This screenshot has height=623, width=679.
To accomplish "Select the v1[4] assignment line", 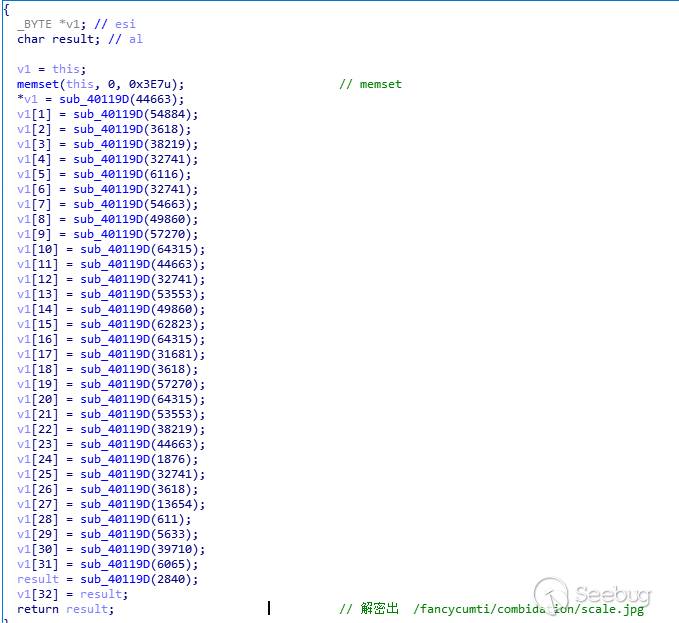I will click(107, 159).
